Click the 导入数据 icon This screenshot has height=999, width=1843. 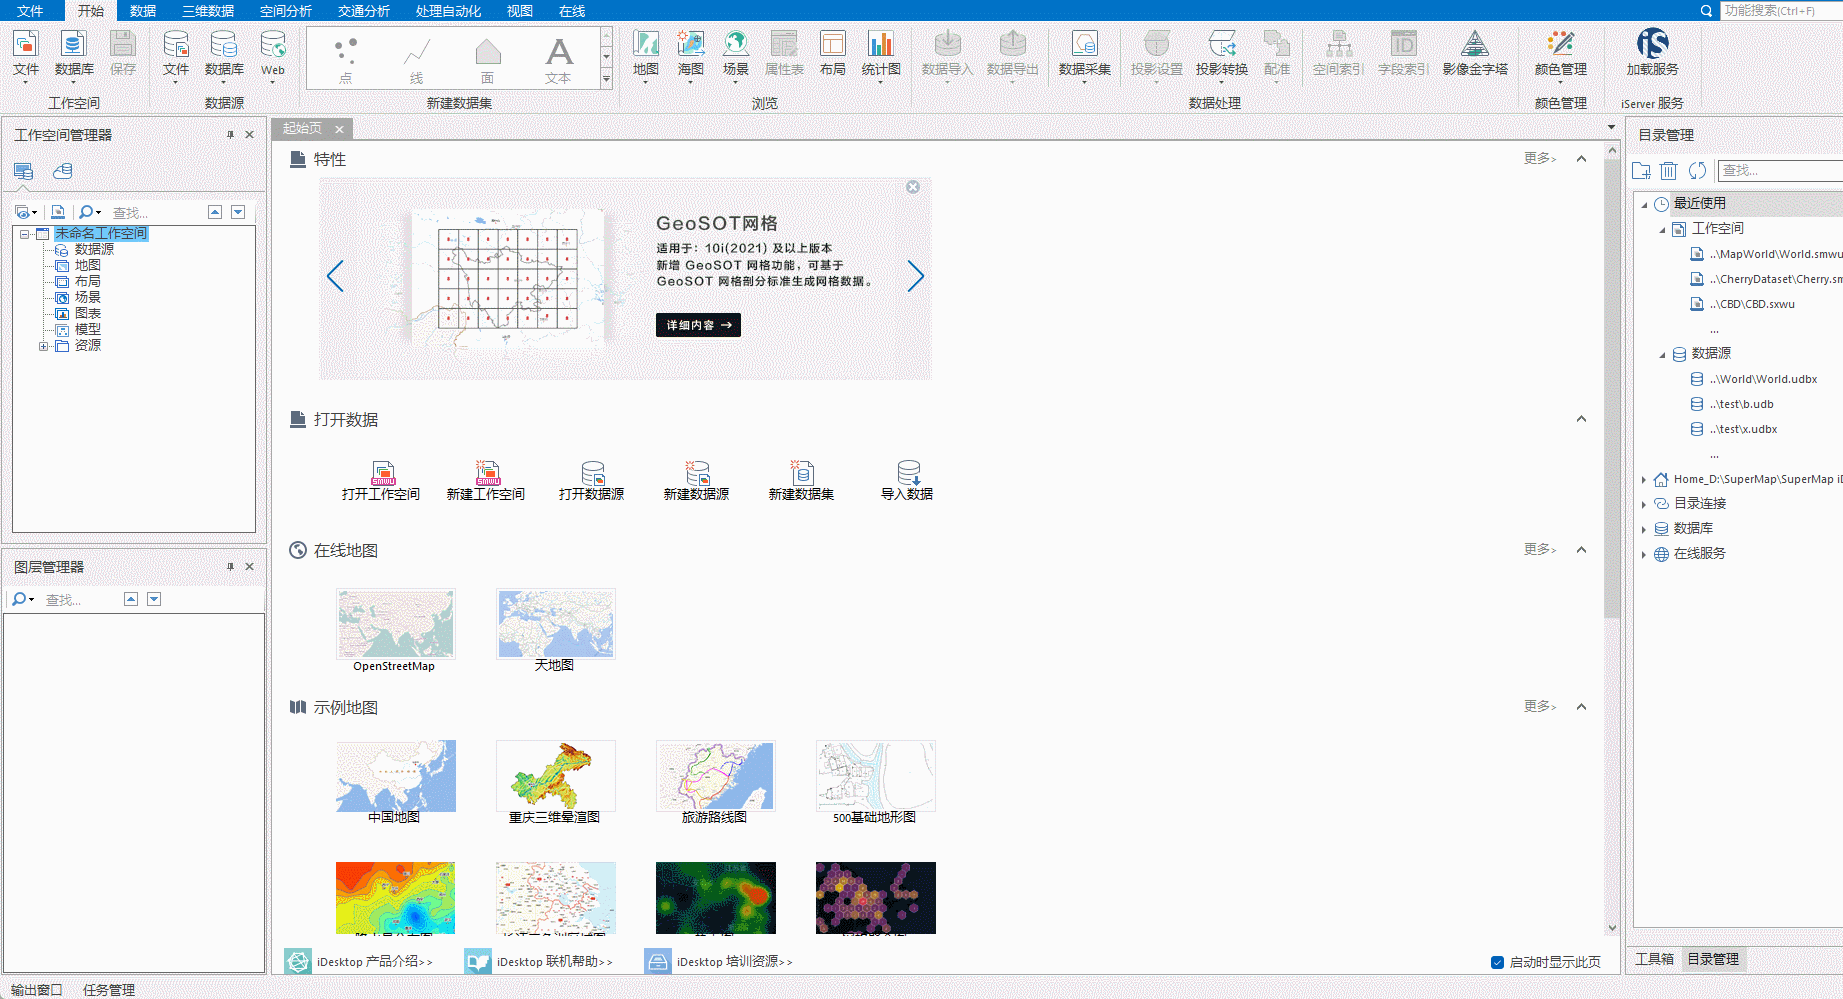(908, 472)
